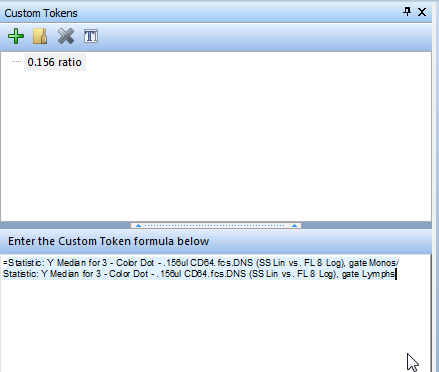Add a new token folder

click(x=40, y=36)
